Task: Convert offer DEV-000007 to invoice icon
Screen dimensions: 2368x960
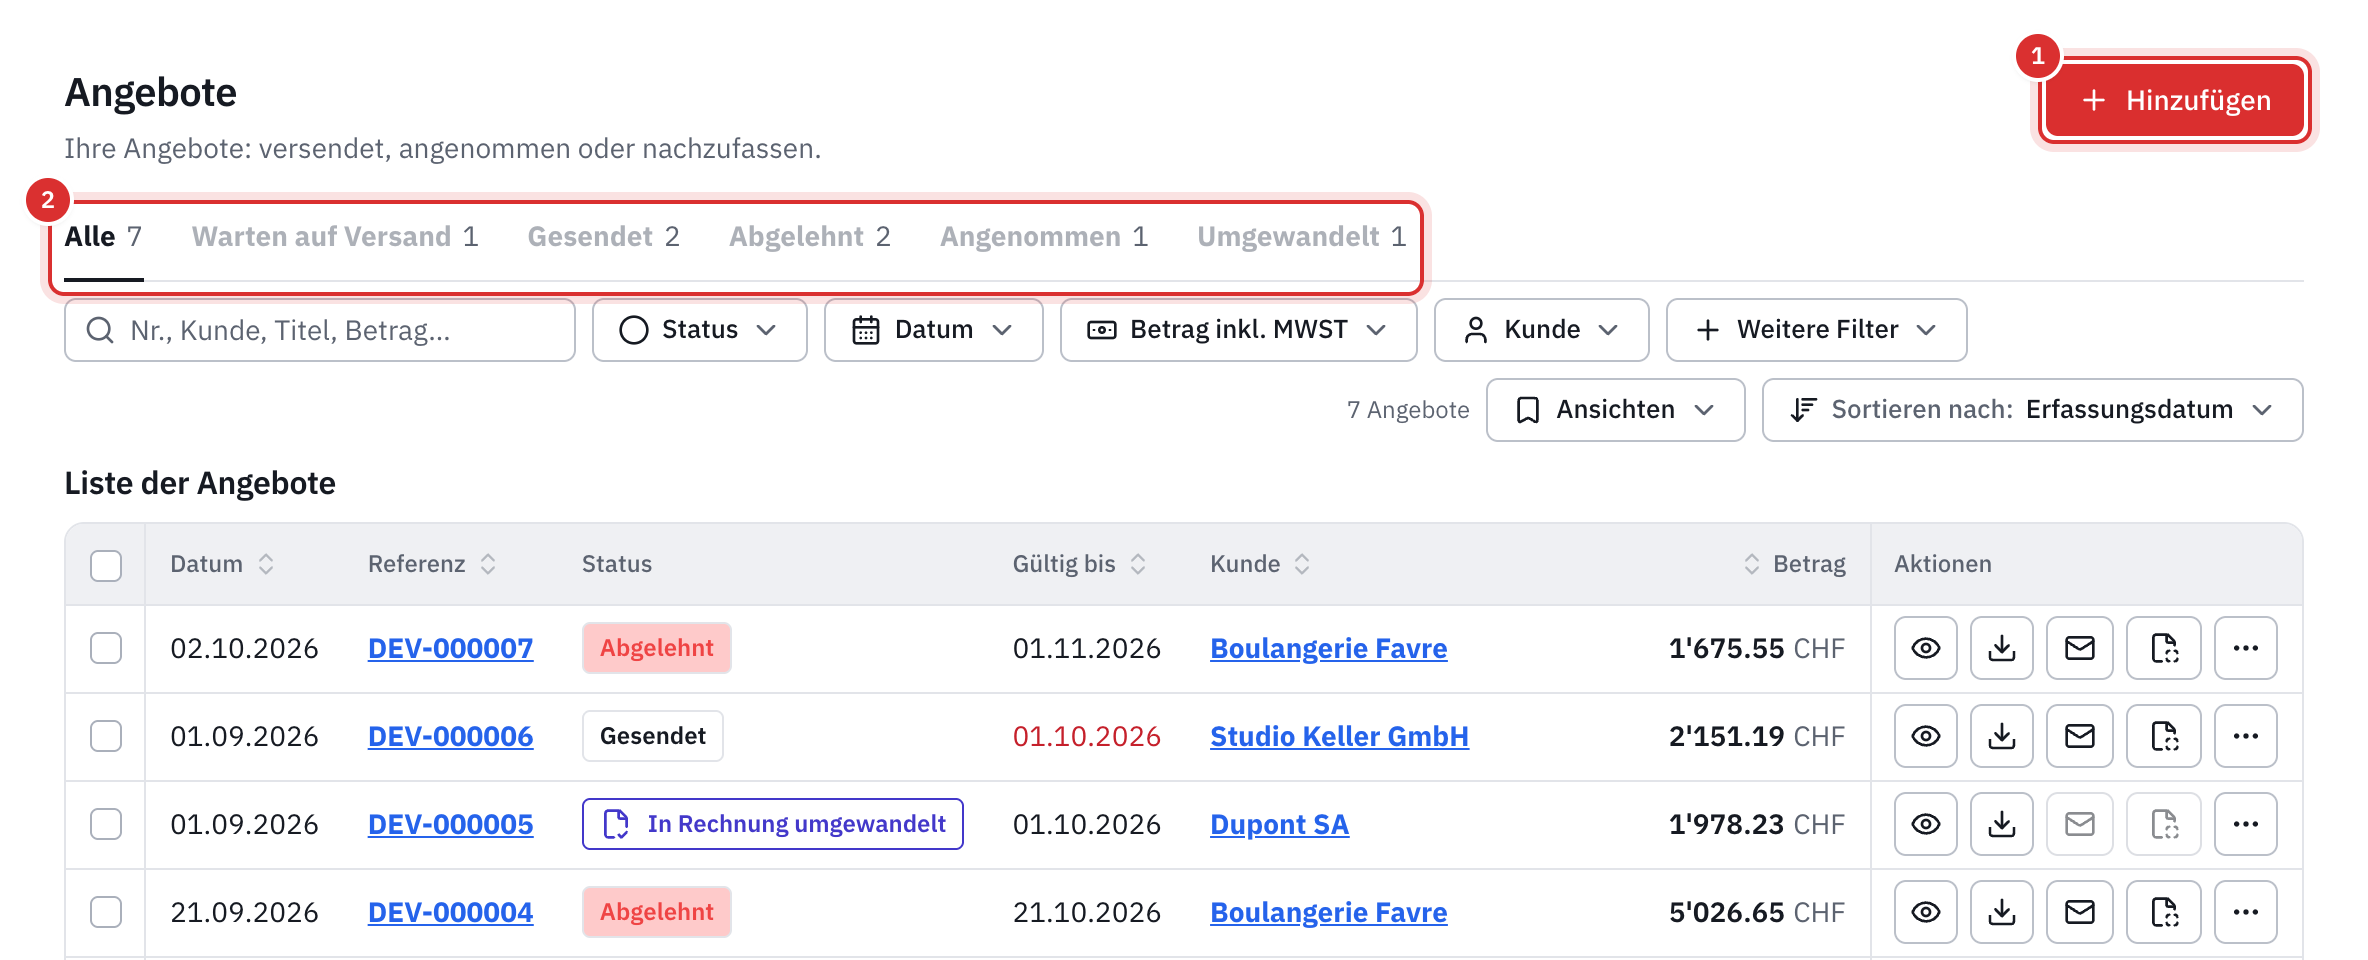Action: click(x=2163, y=648)
